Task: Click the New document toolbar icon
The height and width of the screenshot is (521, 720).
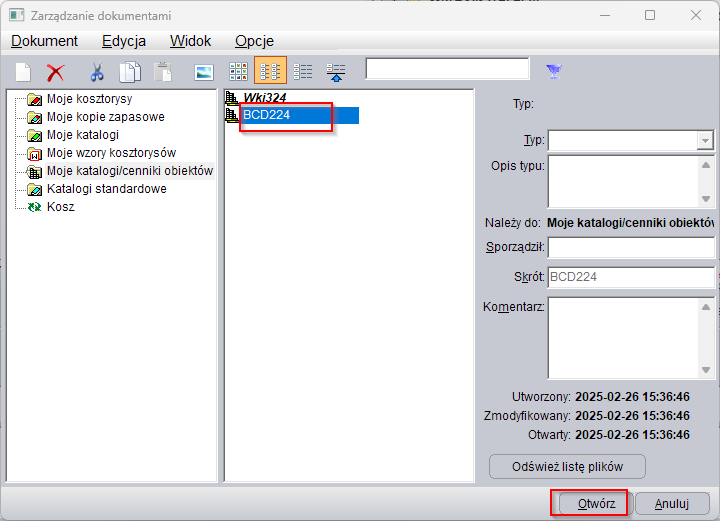Action: 23,72
